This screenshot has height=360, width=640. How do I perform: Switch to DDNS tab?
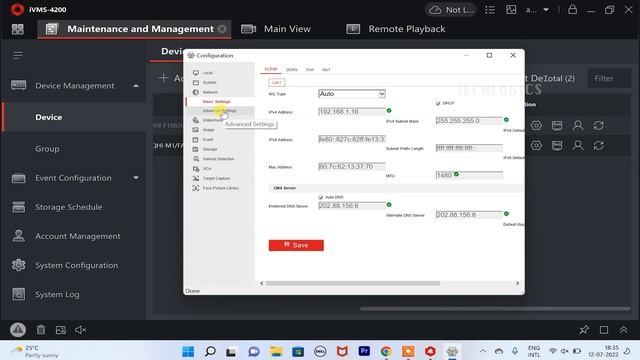point(291,70)
